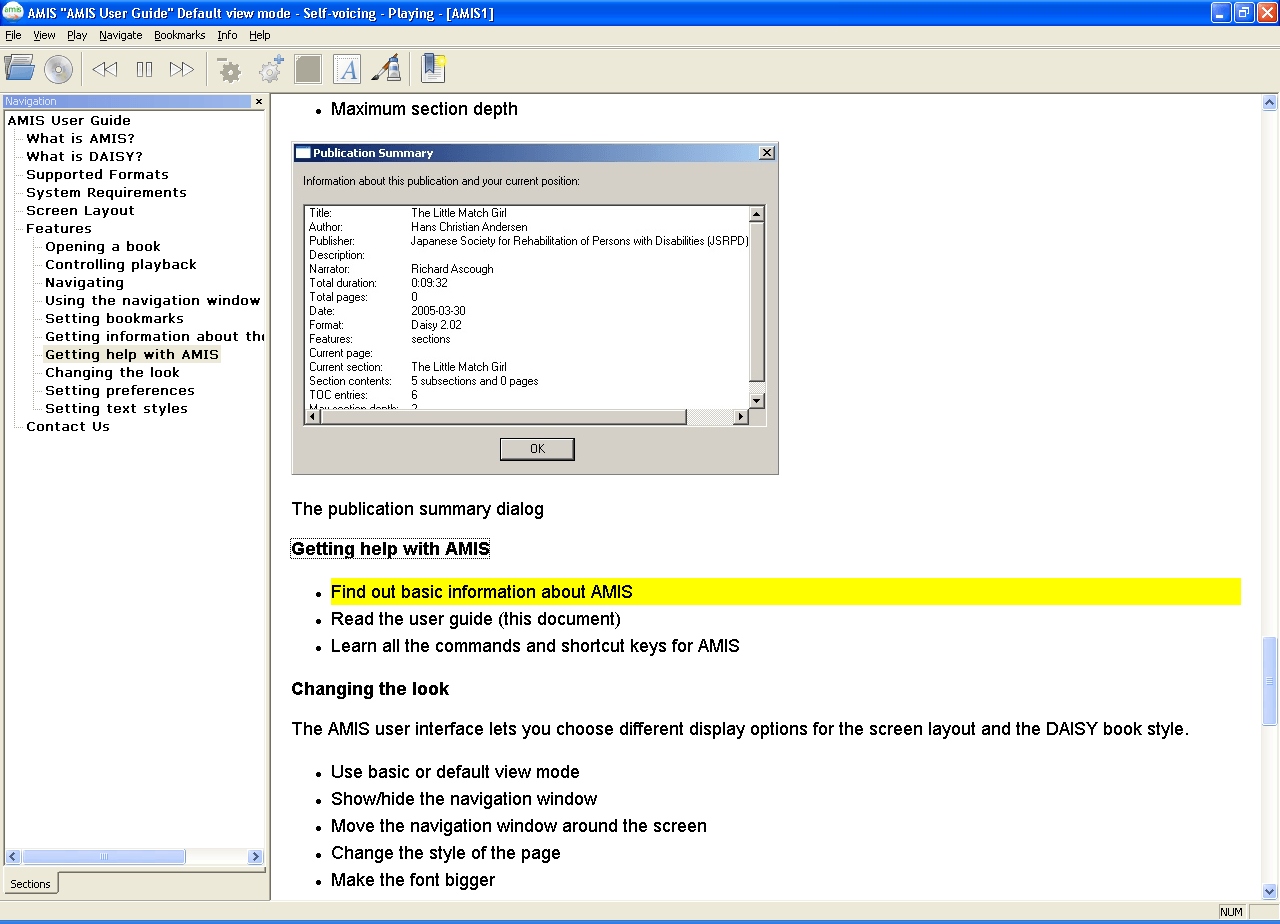Select 'Navigating' tree item
Image resolution: width=1280 pixels, height=924 pixels.
coord(85,282)
